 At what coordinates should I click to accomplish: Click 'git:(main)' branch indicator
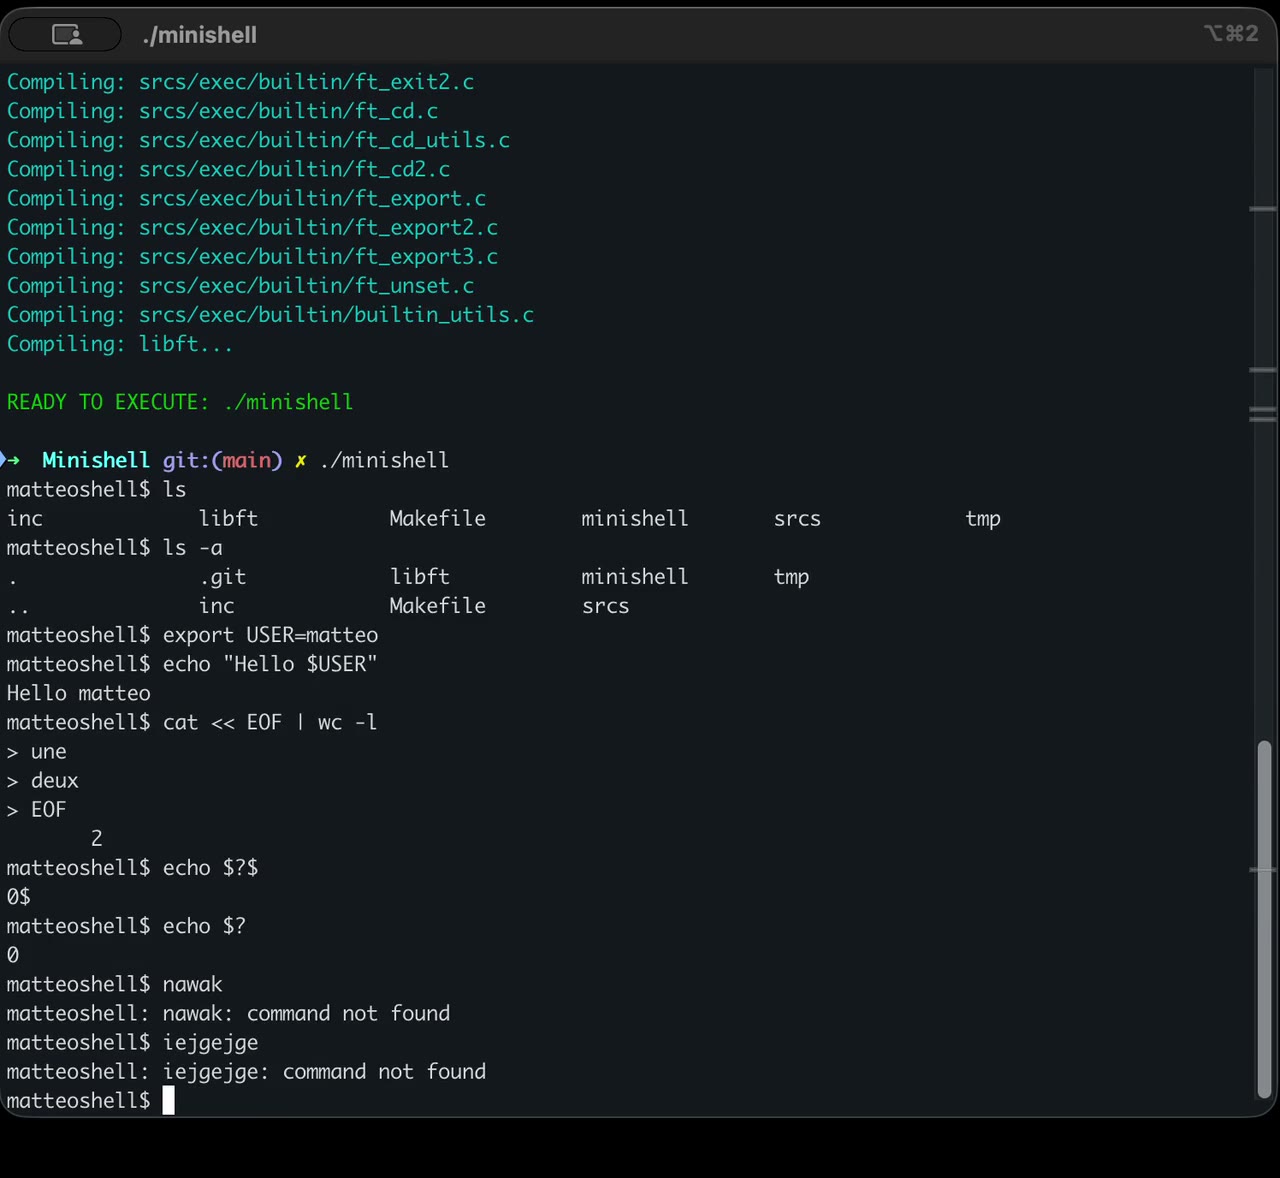tap(223, 460)
